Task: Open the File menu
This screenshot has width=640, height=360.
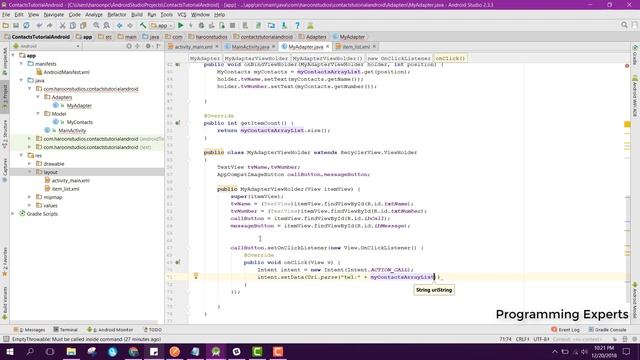Action: click(x=6, y=15)
